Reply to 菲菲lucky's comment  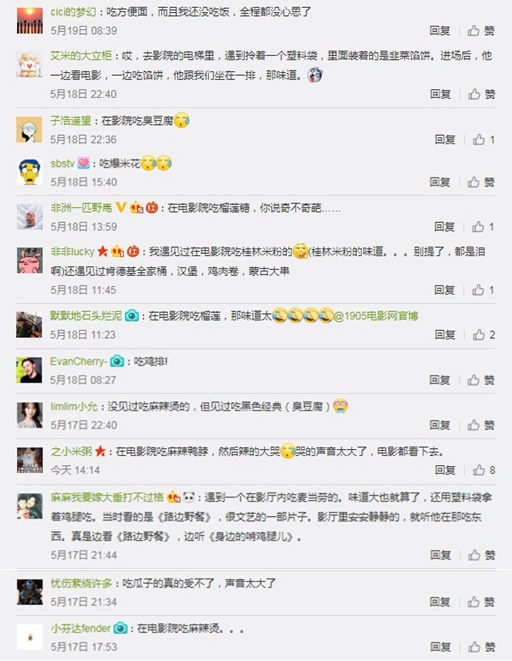pyautogui.click(x=445, y=290)
